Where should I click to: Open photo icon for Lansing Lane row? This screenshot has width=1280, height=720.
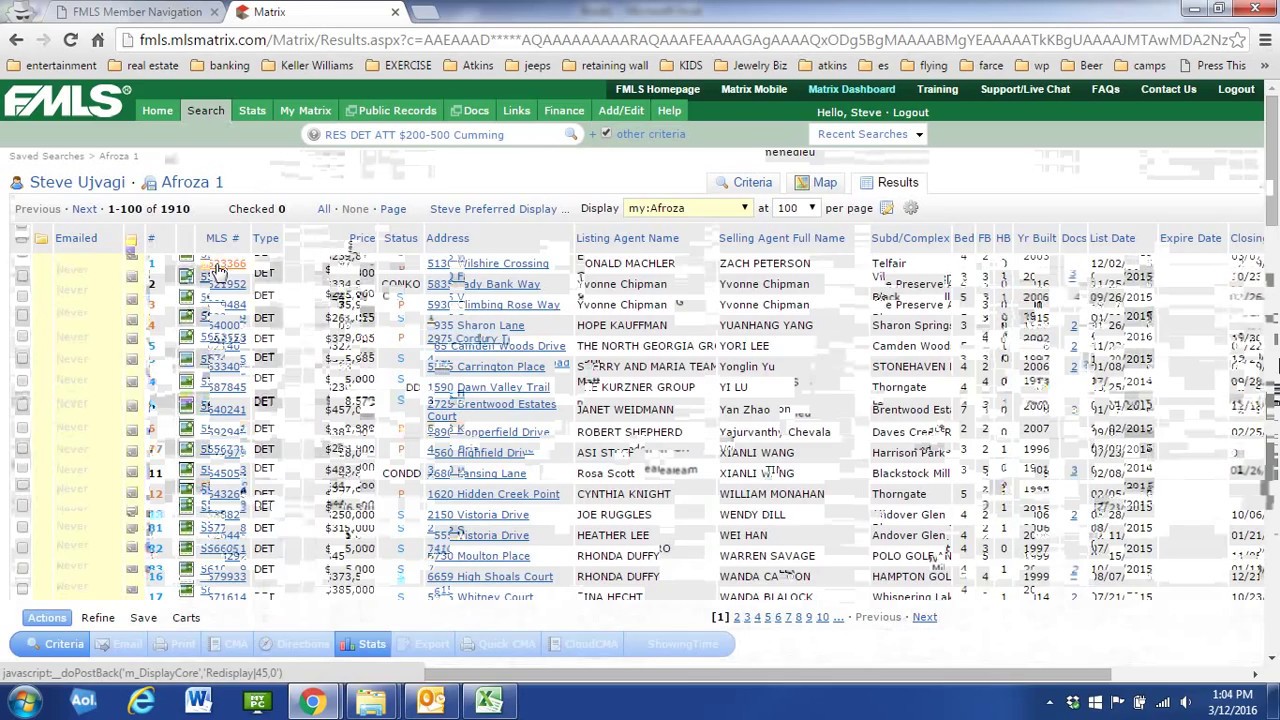click(186, 470)
